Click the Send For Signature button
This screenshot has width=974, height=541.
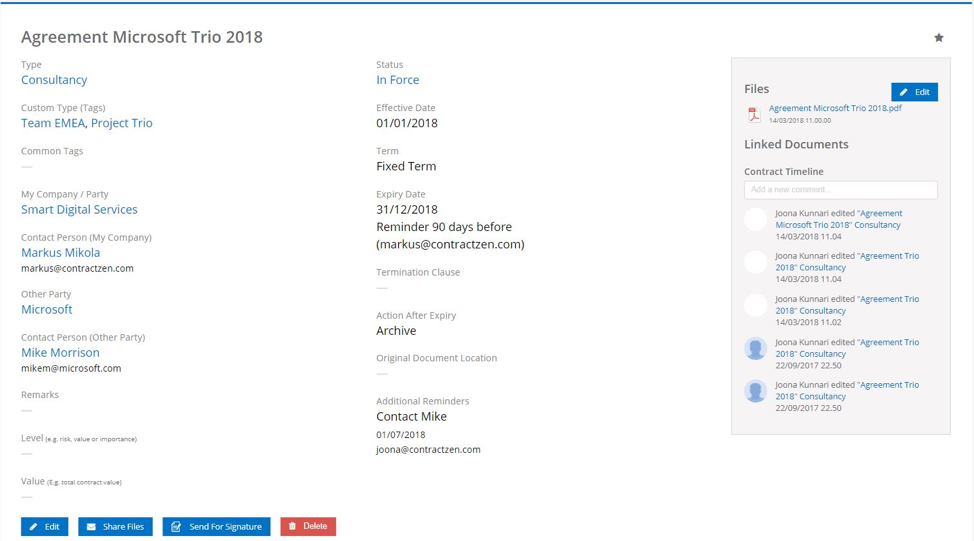[x=216, y=526]
